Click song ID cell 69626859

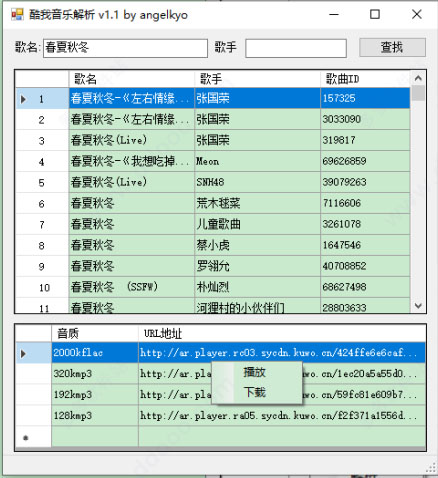(365, 161)
